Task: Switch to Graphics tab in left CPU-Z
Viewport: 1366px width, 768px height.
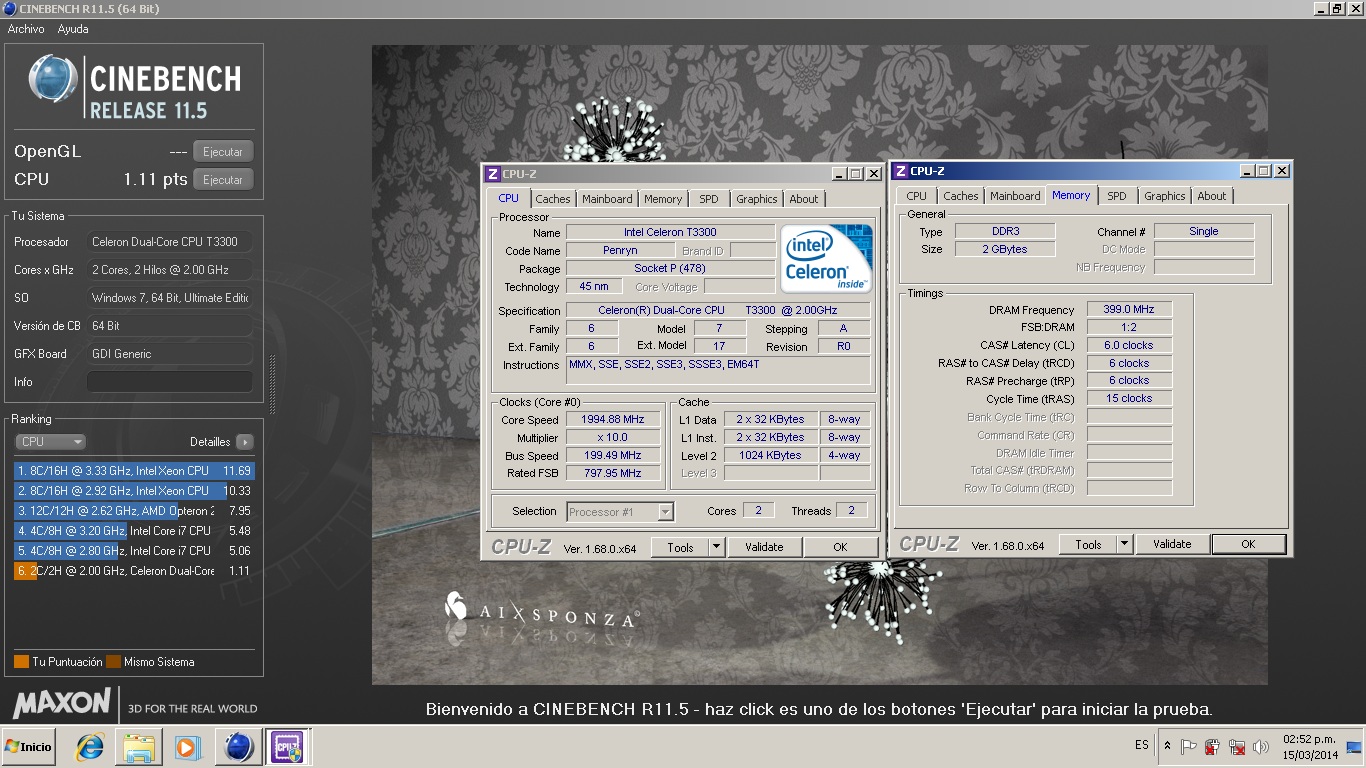Action: [757, 199]
